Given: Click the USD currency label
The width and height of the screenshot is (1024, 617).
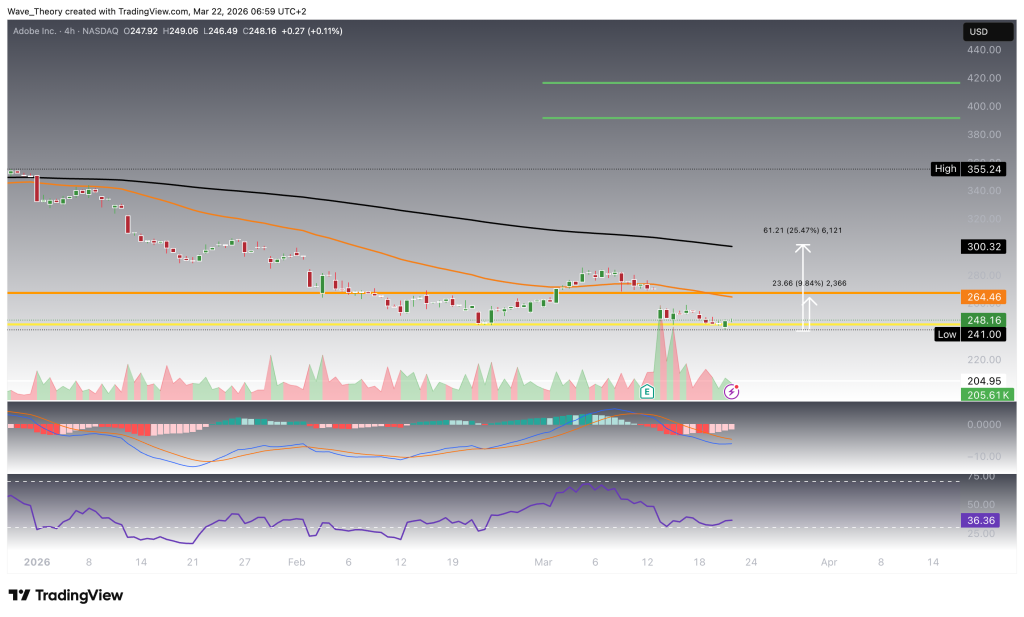Looking at the screenshot, I should tap(977, 32).
